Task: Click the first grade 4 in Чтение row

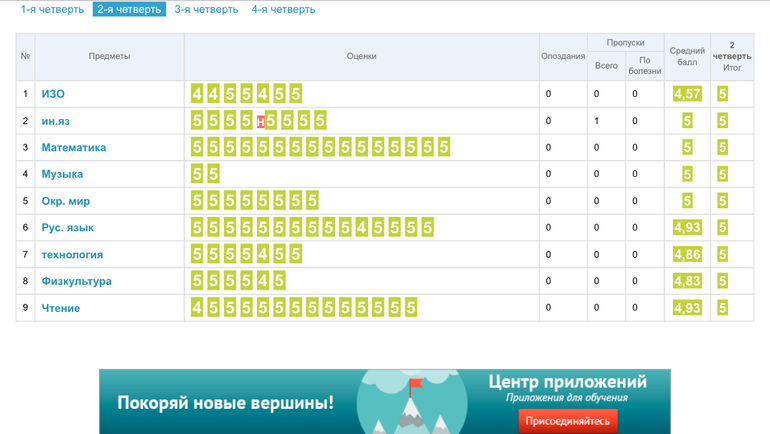Action: pos(197,308)
